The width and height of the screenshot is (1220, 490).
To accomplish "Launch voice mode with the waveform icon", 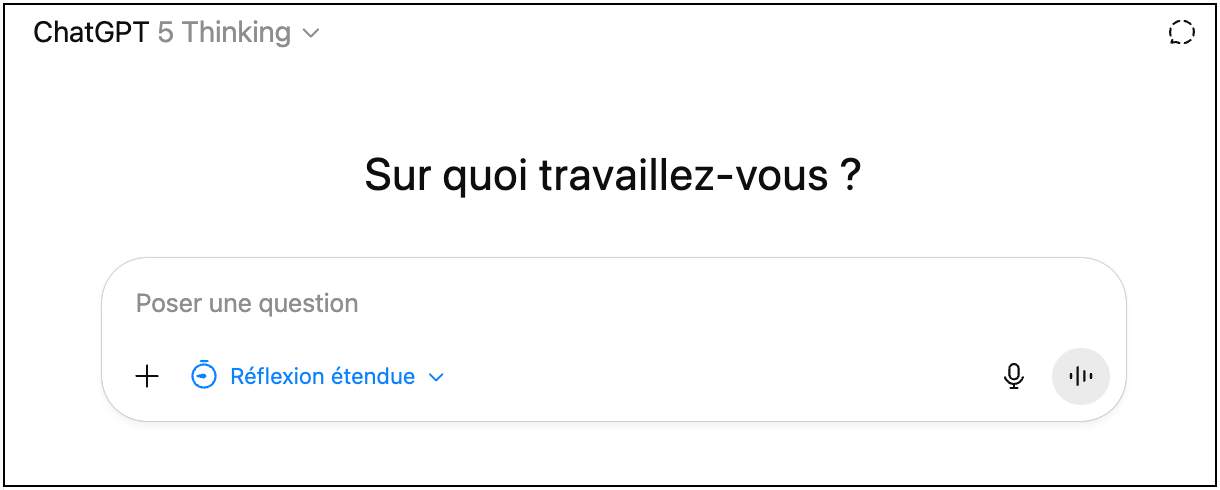I will pyautogui.click(x=1081, y=377).
